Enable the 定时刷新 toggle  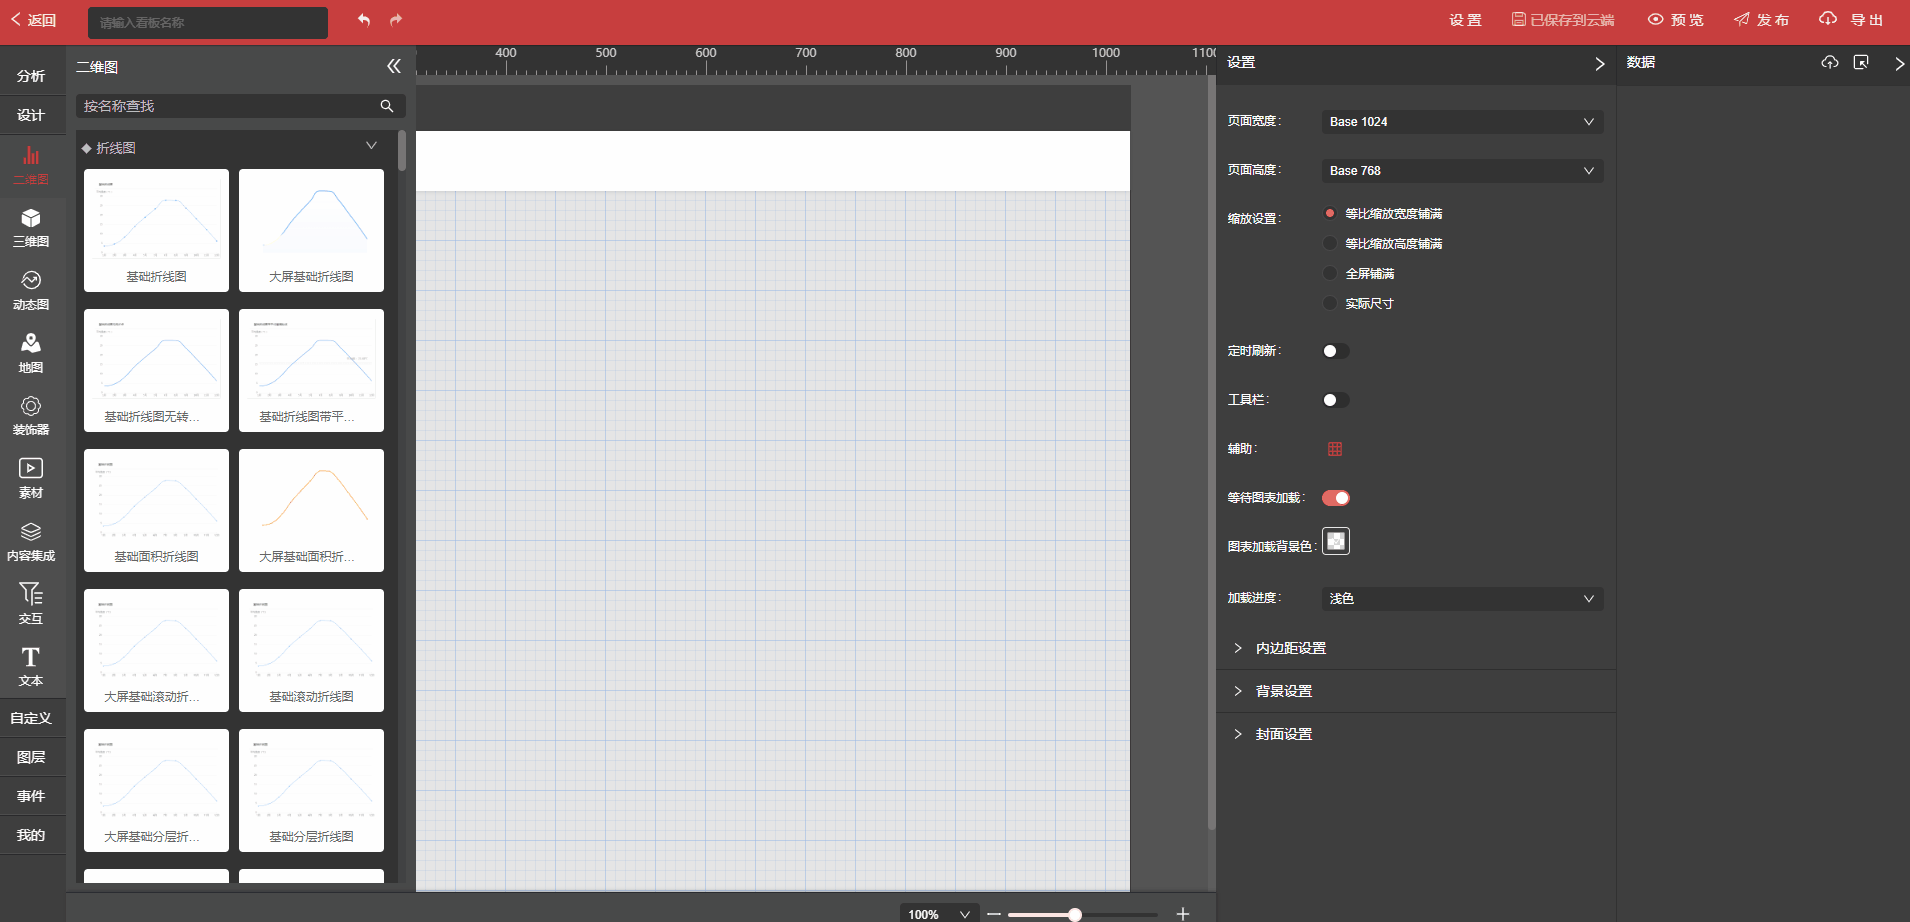coord(1335,351)
